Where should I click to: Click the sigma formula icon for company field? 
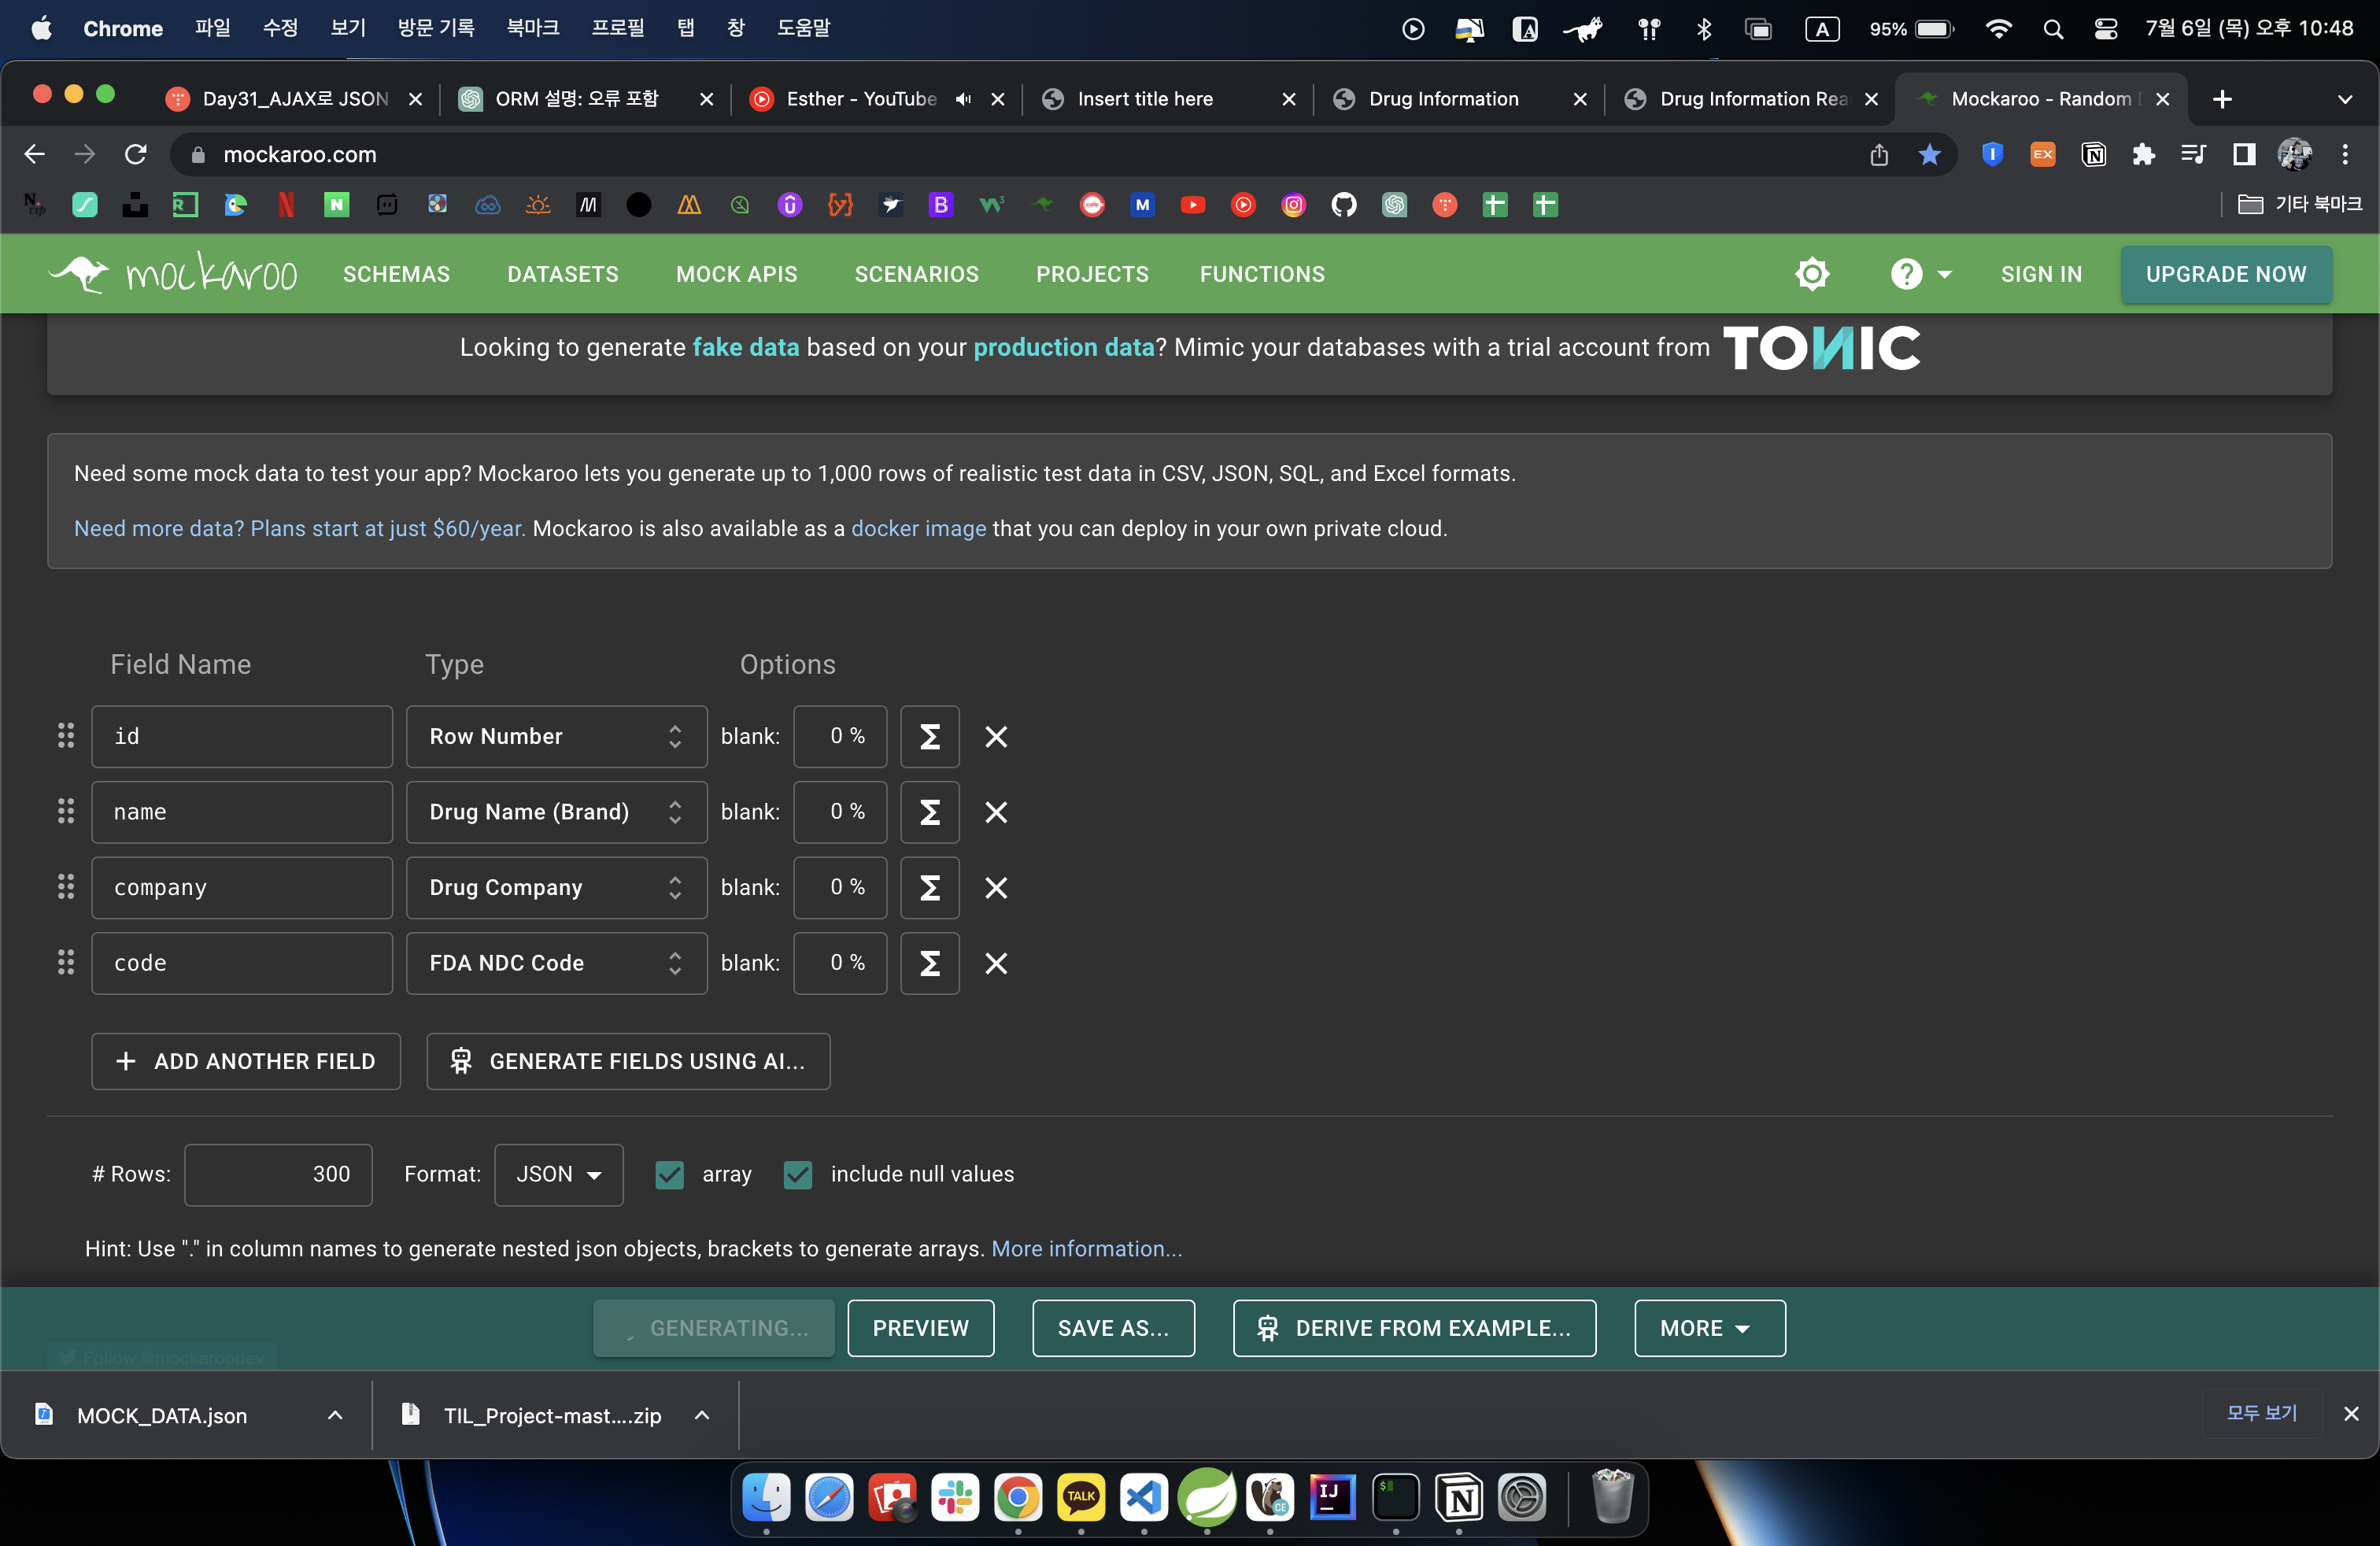[x=929, y=888]
